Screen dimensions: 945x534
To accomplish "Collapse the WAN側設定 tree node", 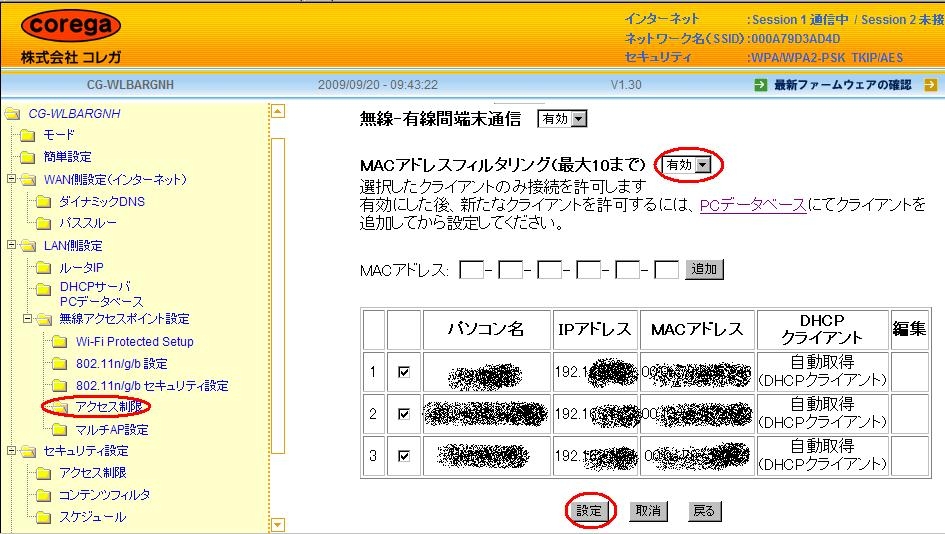I will pyautogui.click(x=11, y=179).
